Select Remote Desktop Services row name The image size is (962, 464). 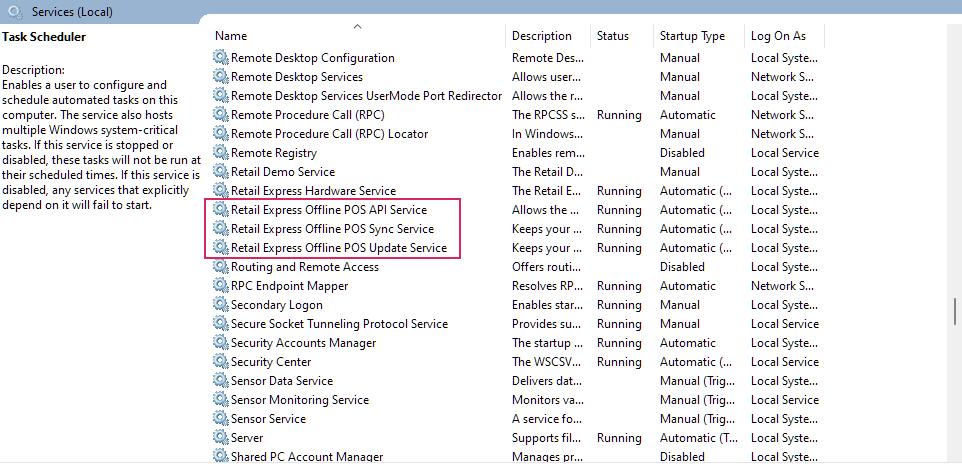[x=297, y=77]
